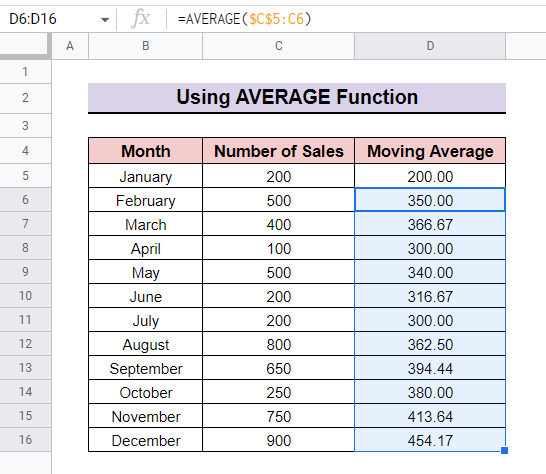Select moving average cell 316.67

430,296
